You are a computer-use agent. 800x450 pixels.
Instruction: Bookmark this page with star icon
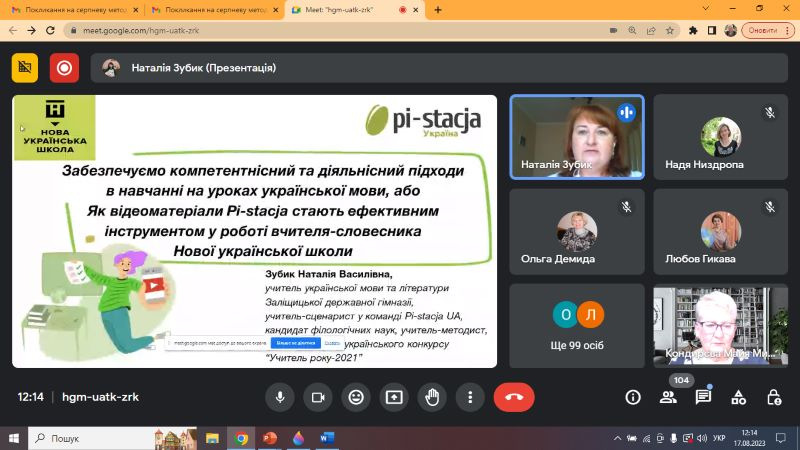coord(670,31)
